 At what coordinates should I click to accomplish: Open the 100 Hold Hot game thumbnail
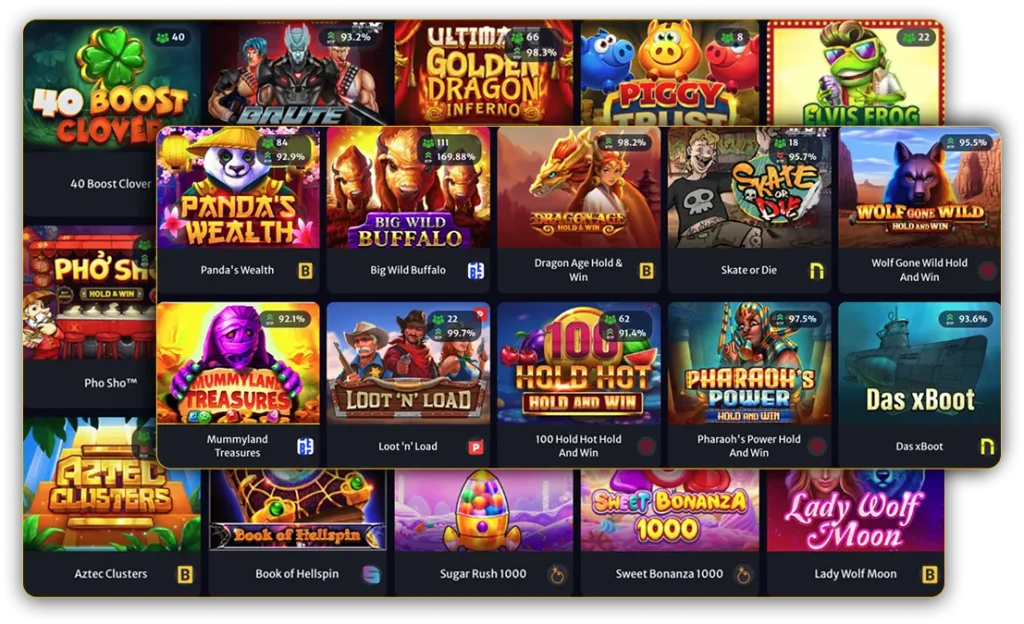coord(579,364)
